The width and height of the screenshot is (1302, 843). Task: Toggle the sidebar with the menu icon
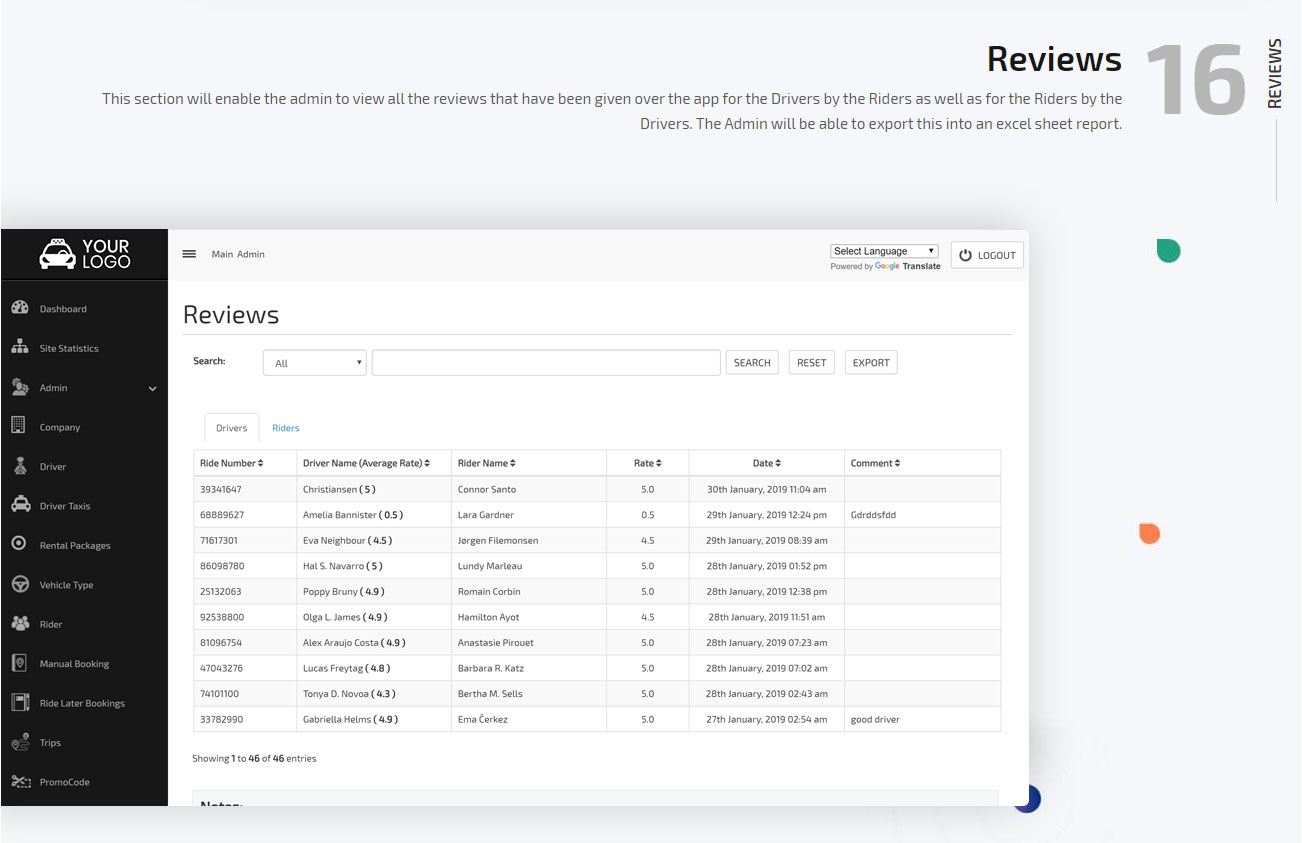(189, 253)
